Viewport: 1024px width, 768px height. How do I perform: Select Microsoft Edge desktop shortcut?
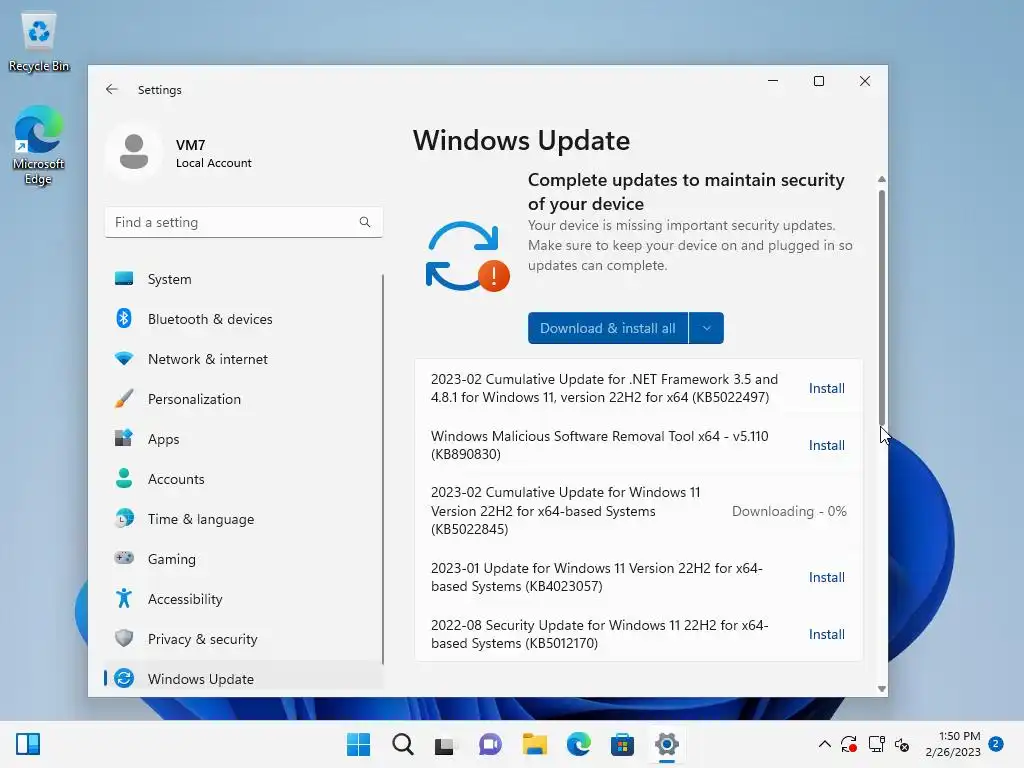click(x=39, y=146)
